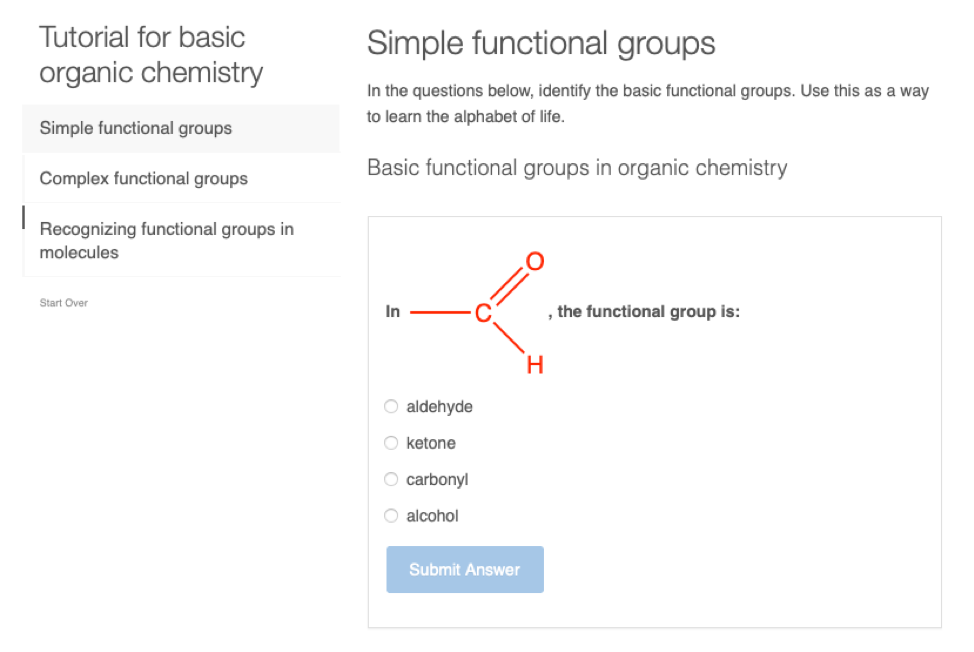Image resolution: width=974 pixels, height=652 pixels.
Task: Choose the ketone answer option
Action: [x=391, y=443]
